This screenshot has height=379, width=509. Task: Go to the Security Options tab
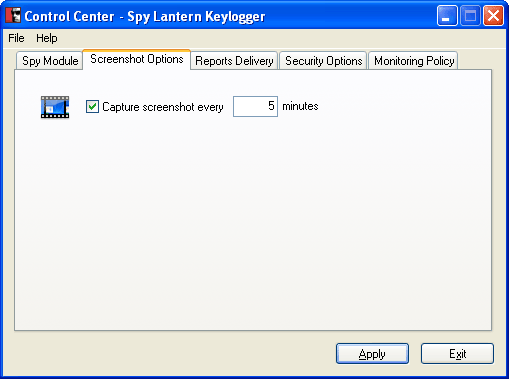[323, 61]
